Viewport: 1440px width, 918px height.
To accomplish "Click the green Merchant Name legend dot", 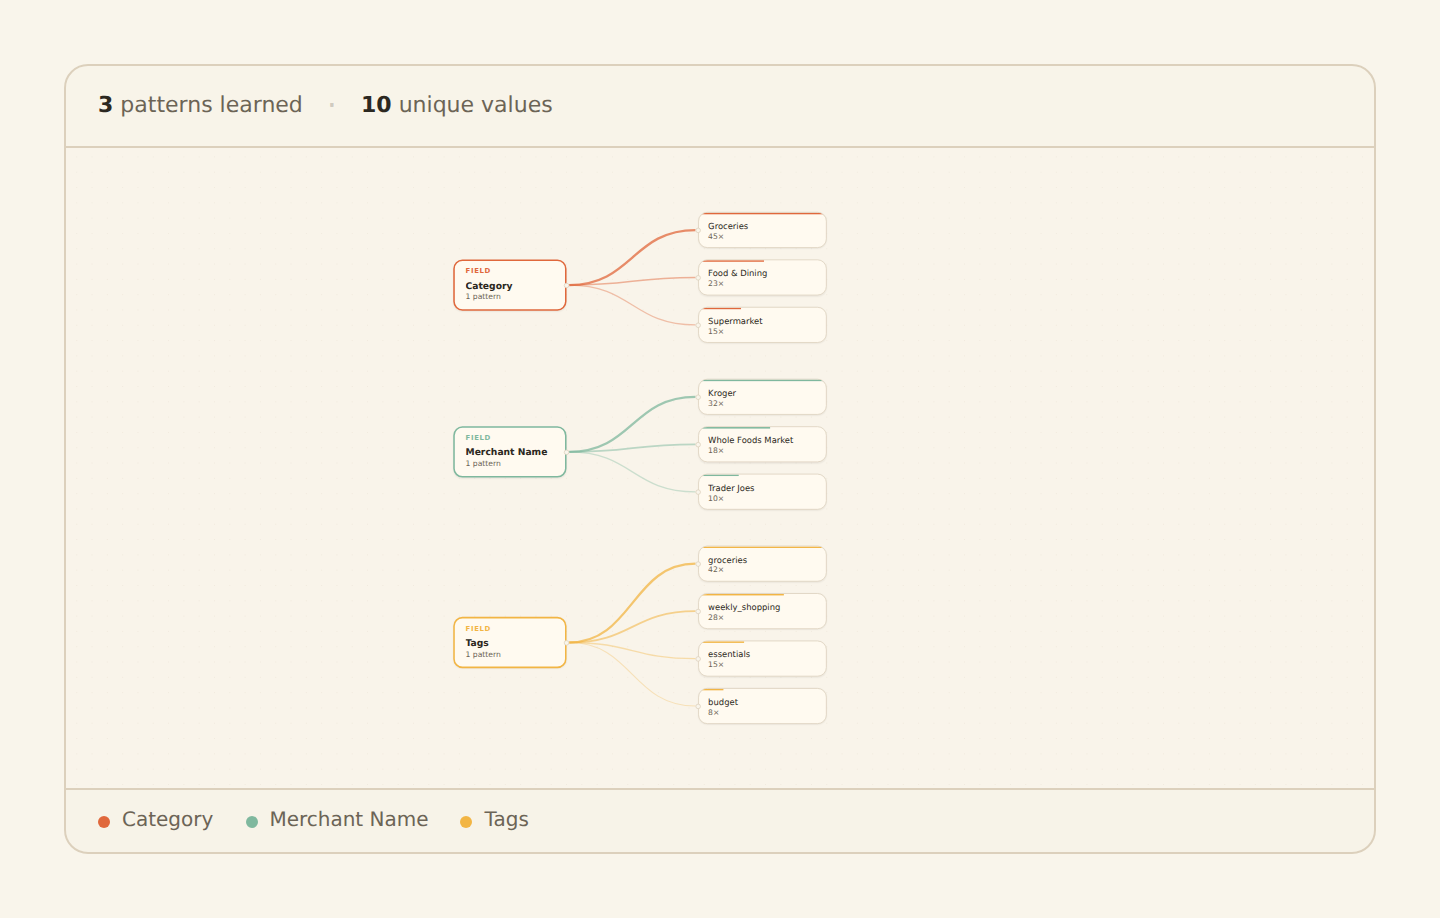I will coord(252,822).
